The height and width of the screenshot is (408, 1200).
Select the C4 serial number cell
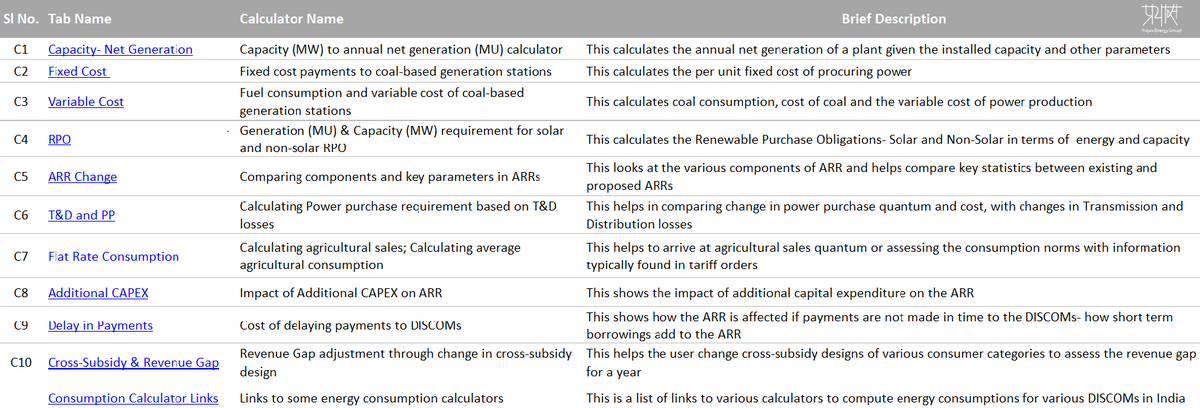21,139
